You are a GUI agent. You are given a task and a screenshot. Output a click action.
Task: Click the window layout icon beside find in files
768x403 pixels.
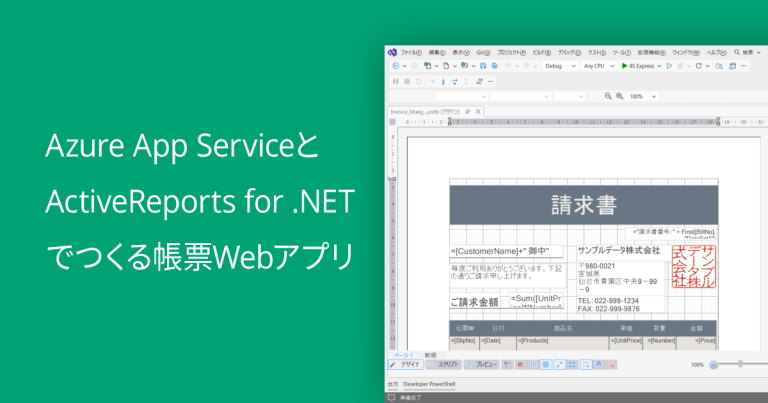[733, 66]
